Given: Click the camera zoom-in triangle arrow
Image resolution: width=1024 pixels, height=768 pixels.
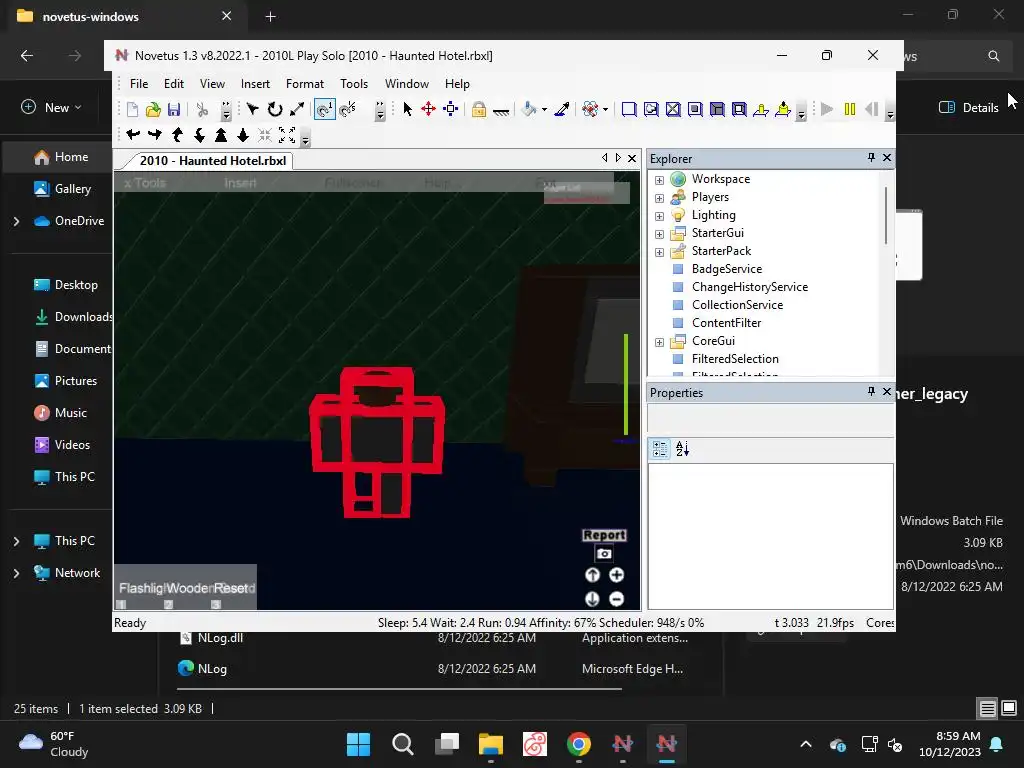Looking at the screenshot, I should pos(221,135).
